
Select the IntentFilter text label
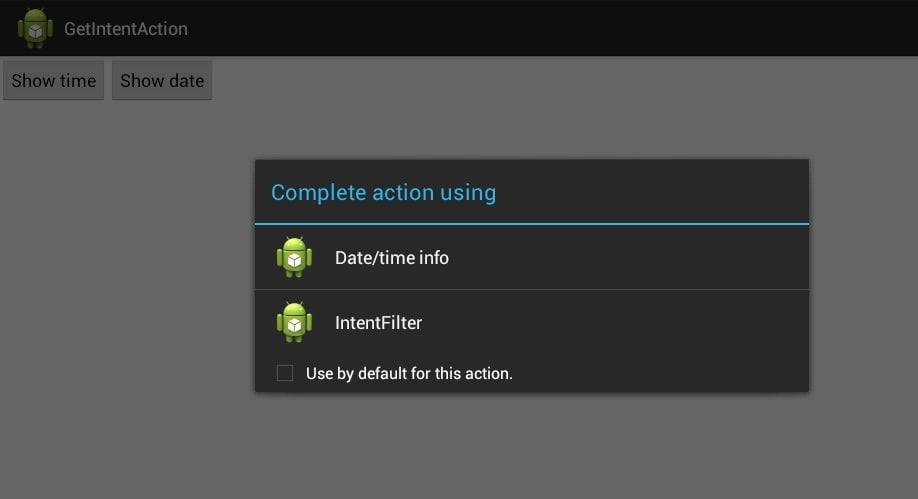[378, 323]
